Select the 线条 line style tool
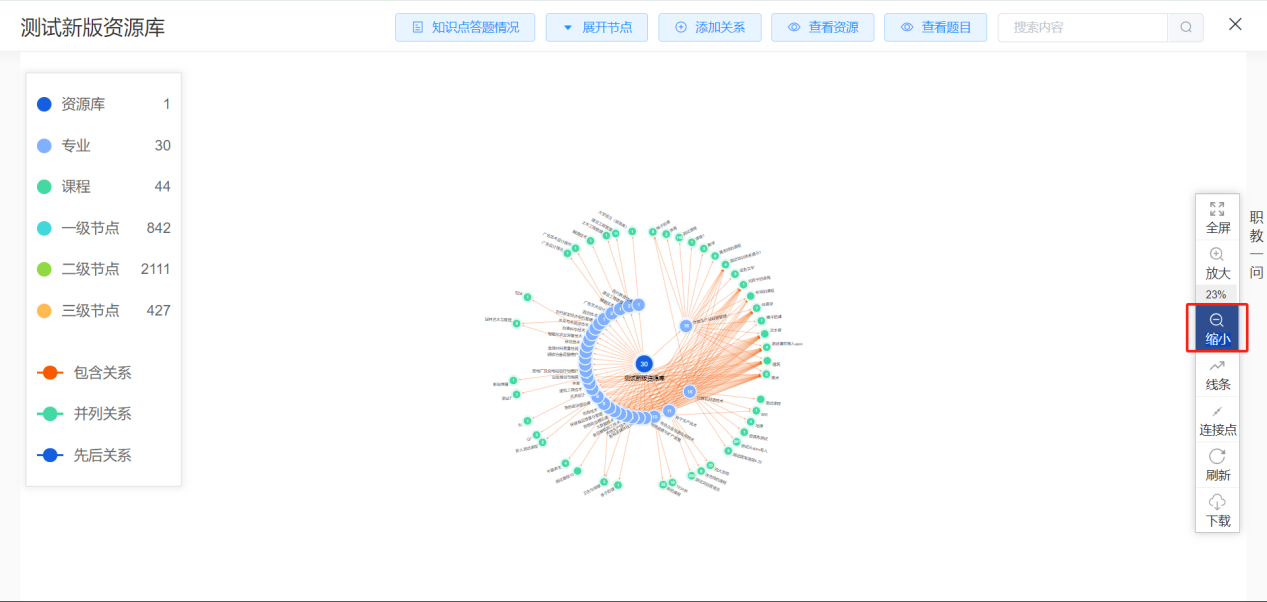This screenshot has height=602, width=1267. 1217,375
